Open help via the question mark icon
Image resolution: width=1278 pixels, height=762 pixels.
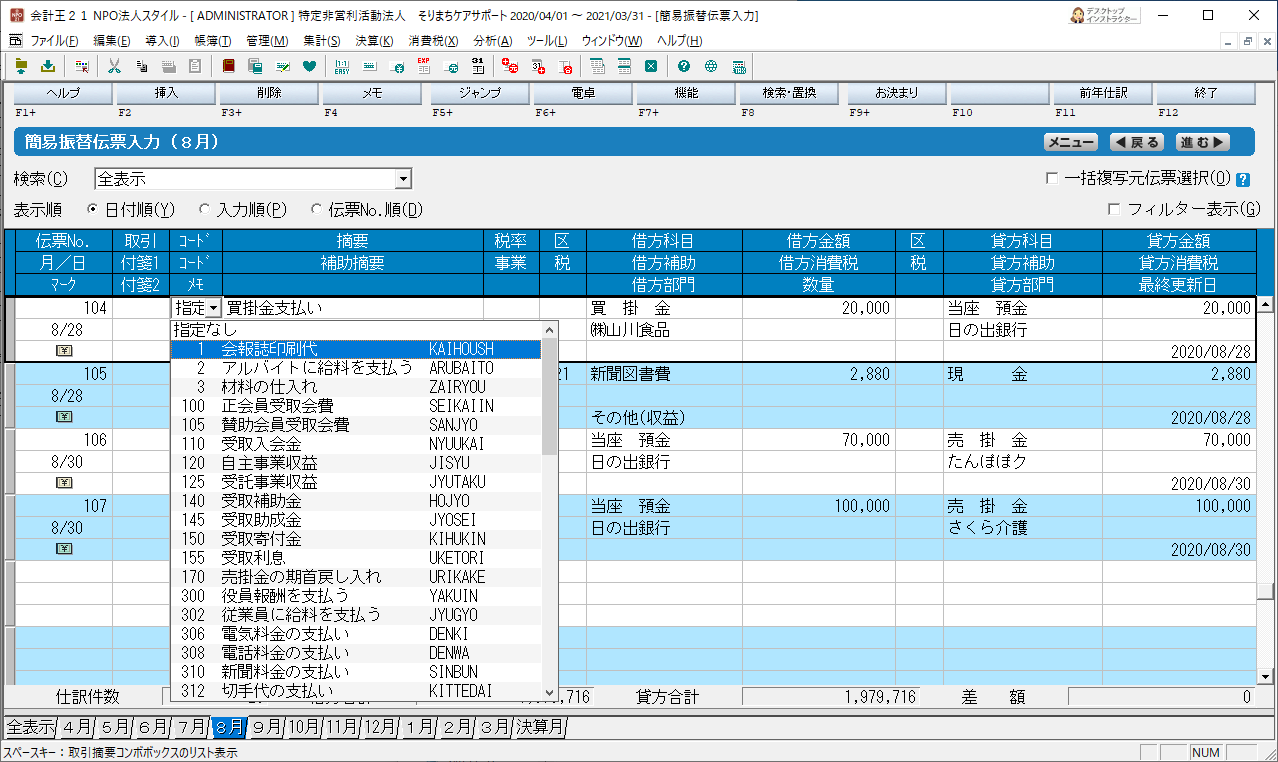(684, 67)
